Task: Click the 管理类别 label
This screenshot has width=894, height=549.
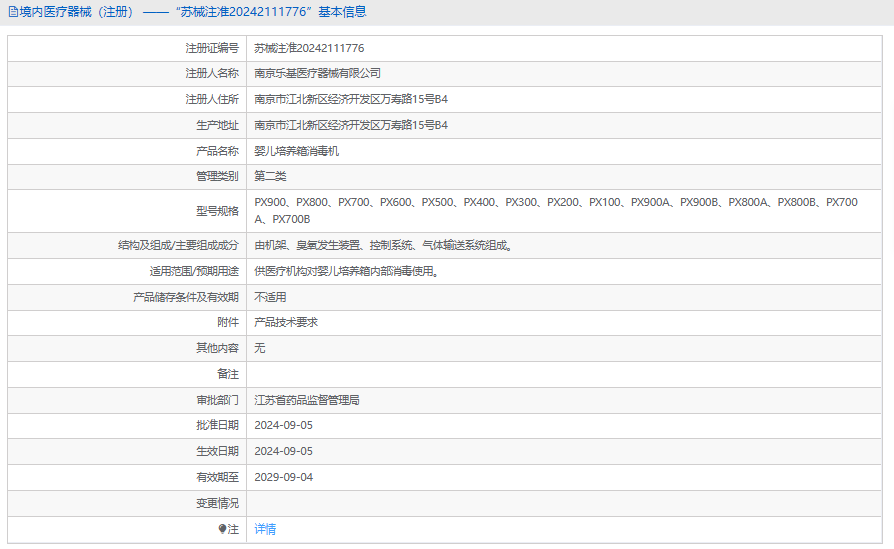Action: coord(217,176)
